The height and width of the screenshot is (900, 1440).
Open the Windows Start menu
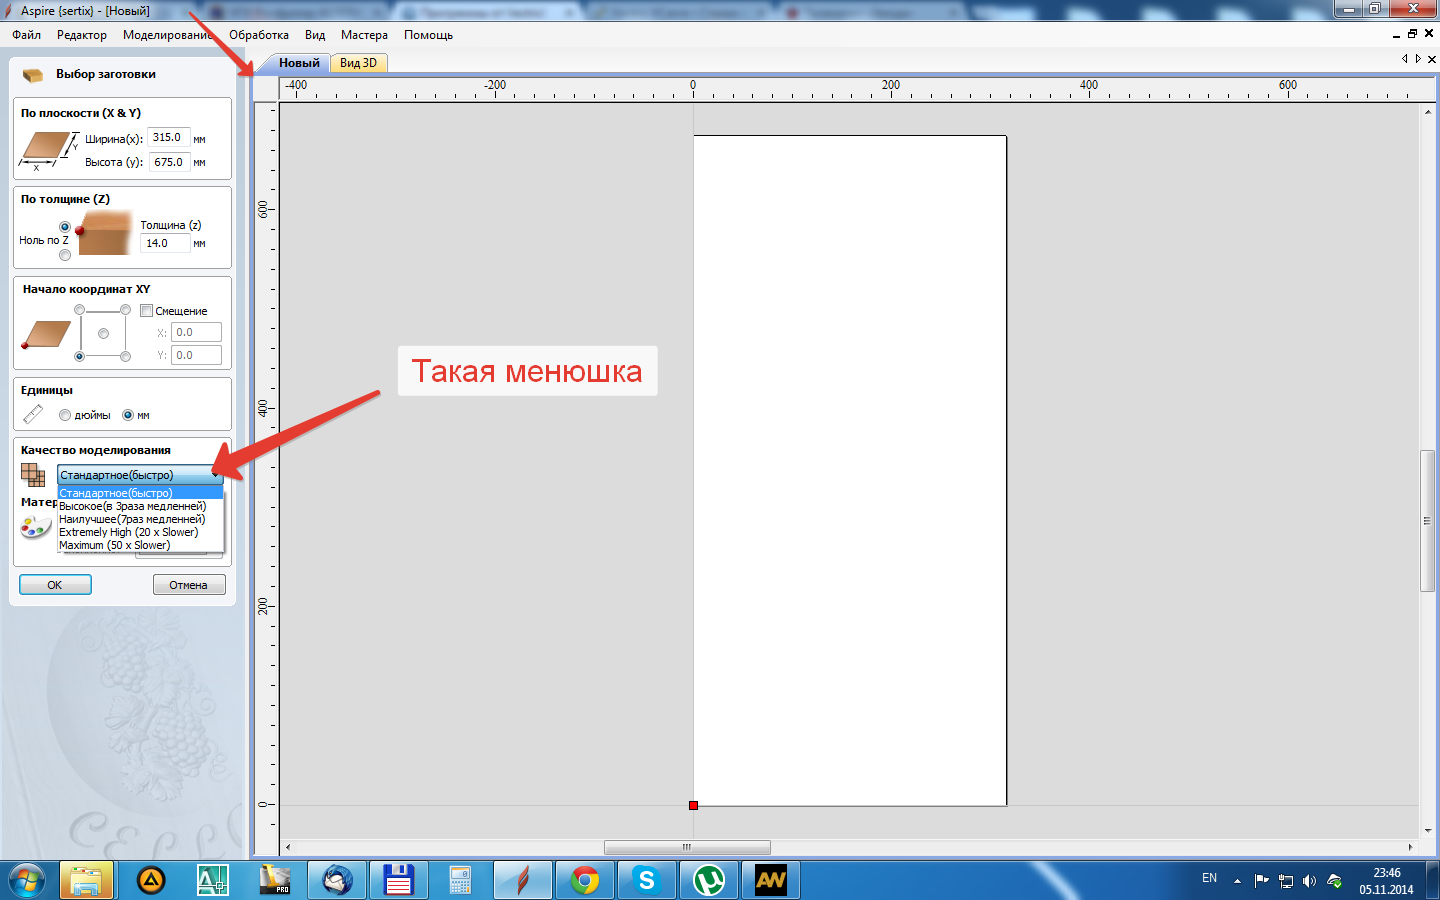pos(27,880)
